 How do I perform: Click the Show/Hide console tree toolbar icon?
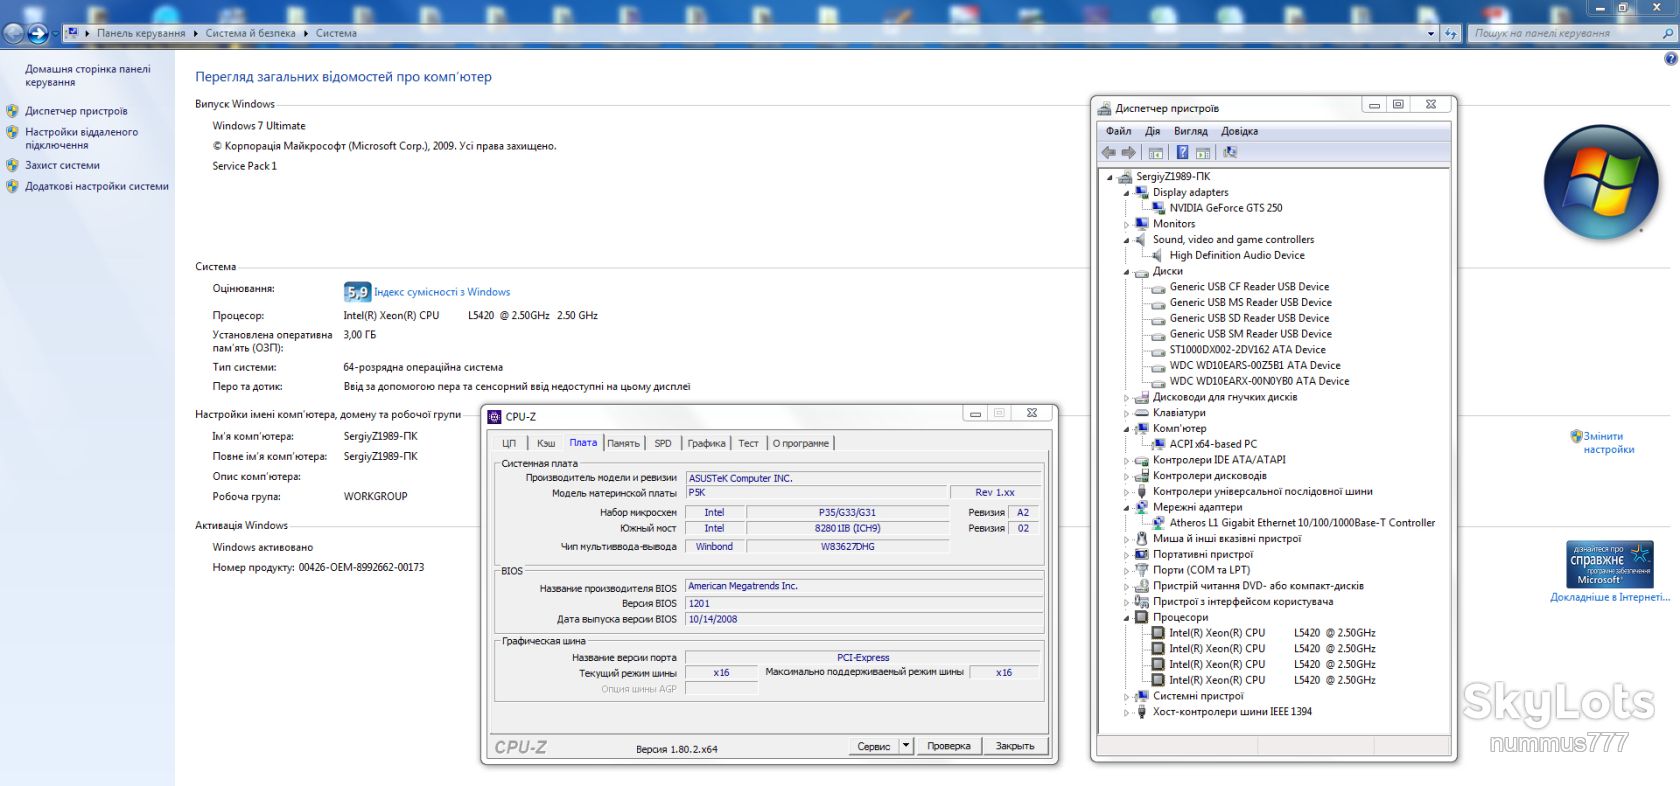[1156, 153]
